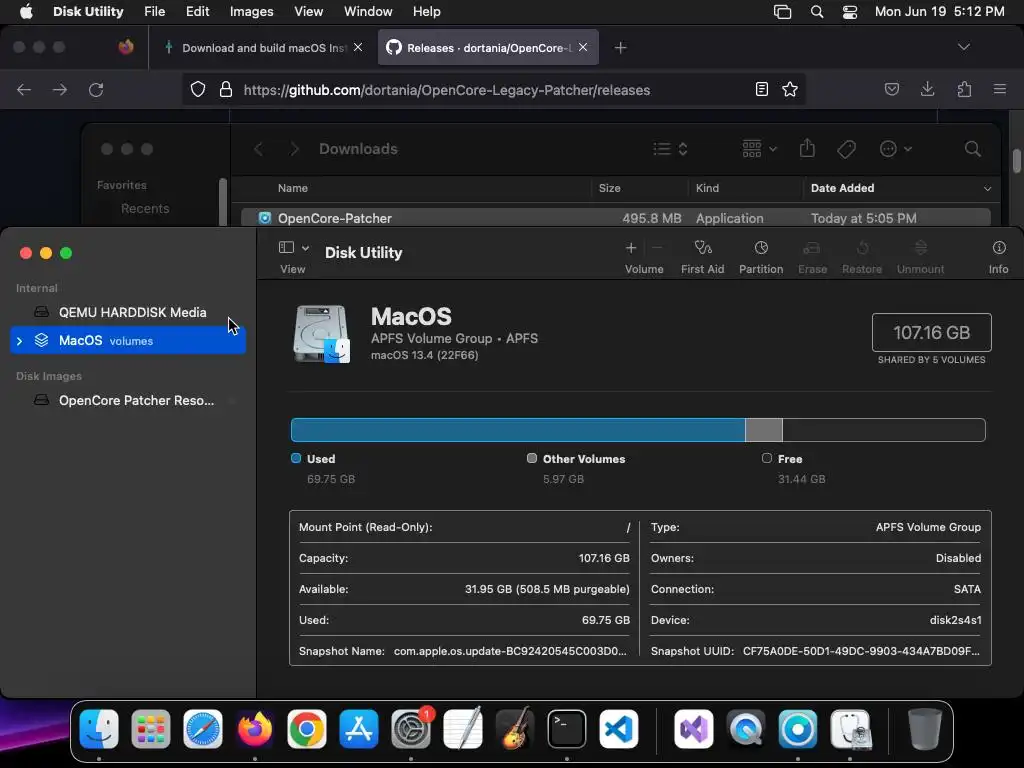
Task: Open the File menu
Action: coord(154,12)
